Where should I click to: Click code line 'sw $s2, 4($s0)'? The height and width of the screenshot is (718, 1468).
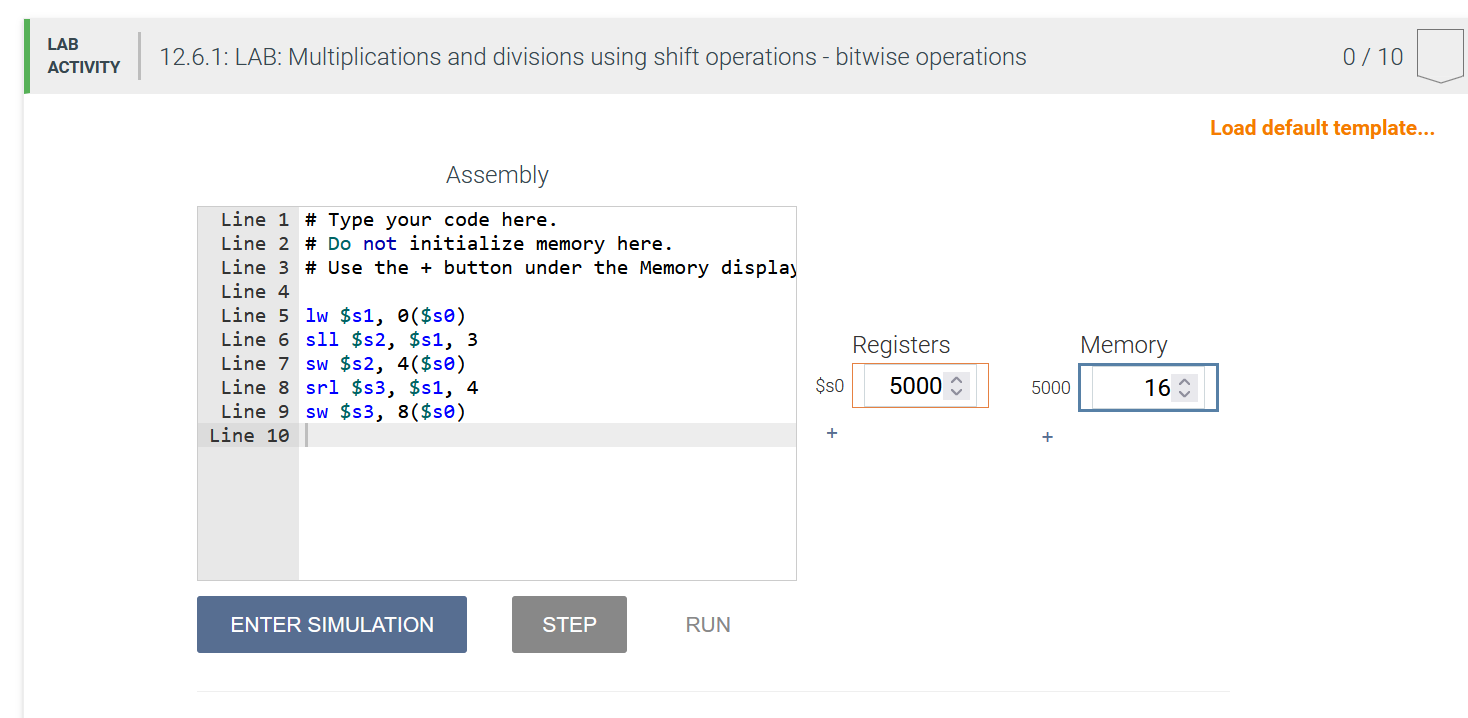(x=386, y=364)
